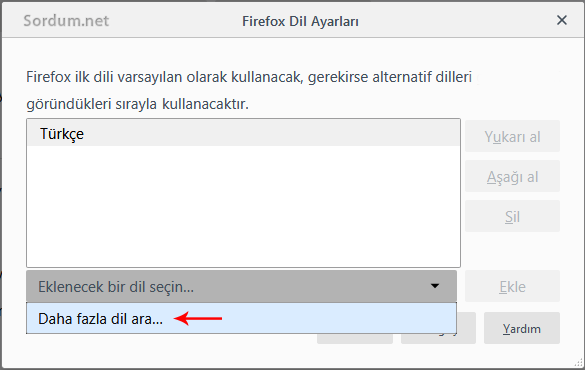Click the Ekle button
This screenshot has height=370, width=585.
512,286
